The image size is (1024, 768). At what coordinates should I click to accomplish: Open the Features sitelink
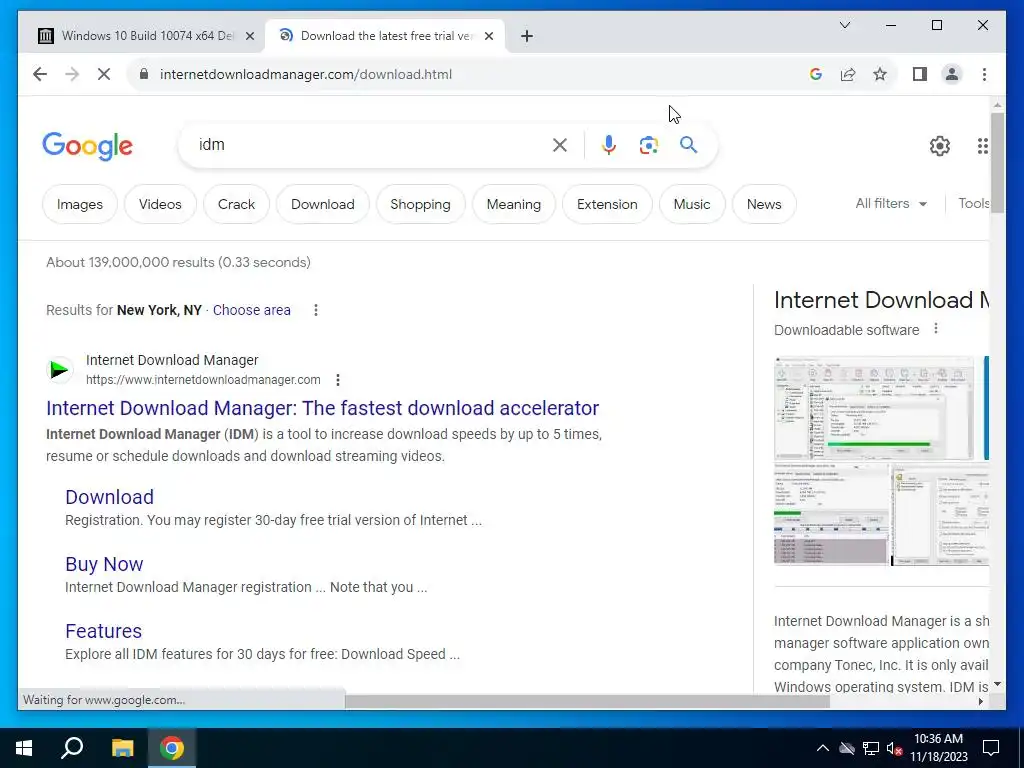coord(104,631)
